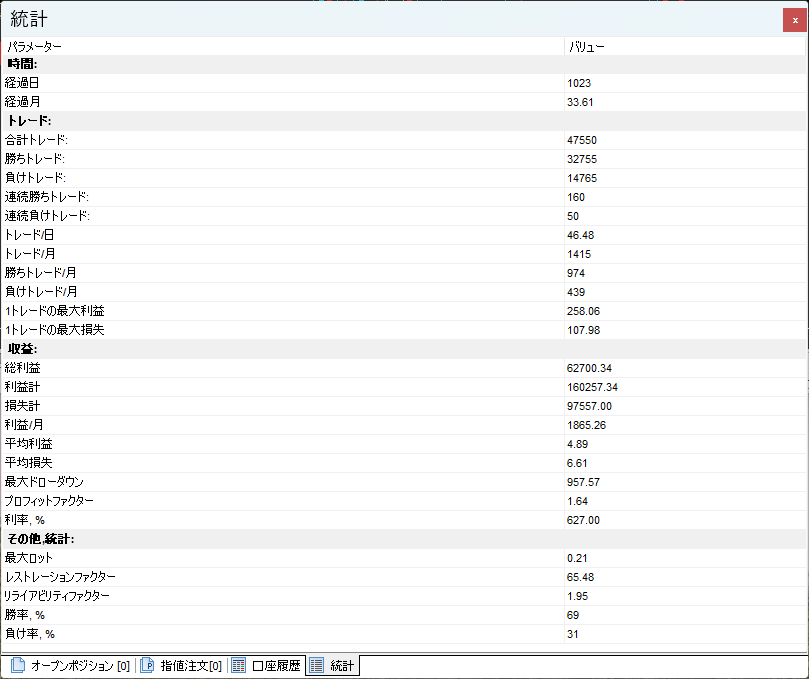Click the value 46.48
This screenshot has width=809, height=679.
580,235
